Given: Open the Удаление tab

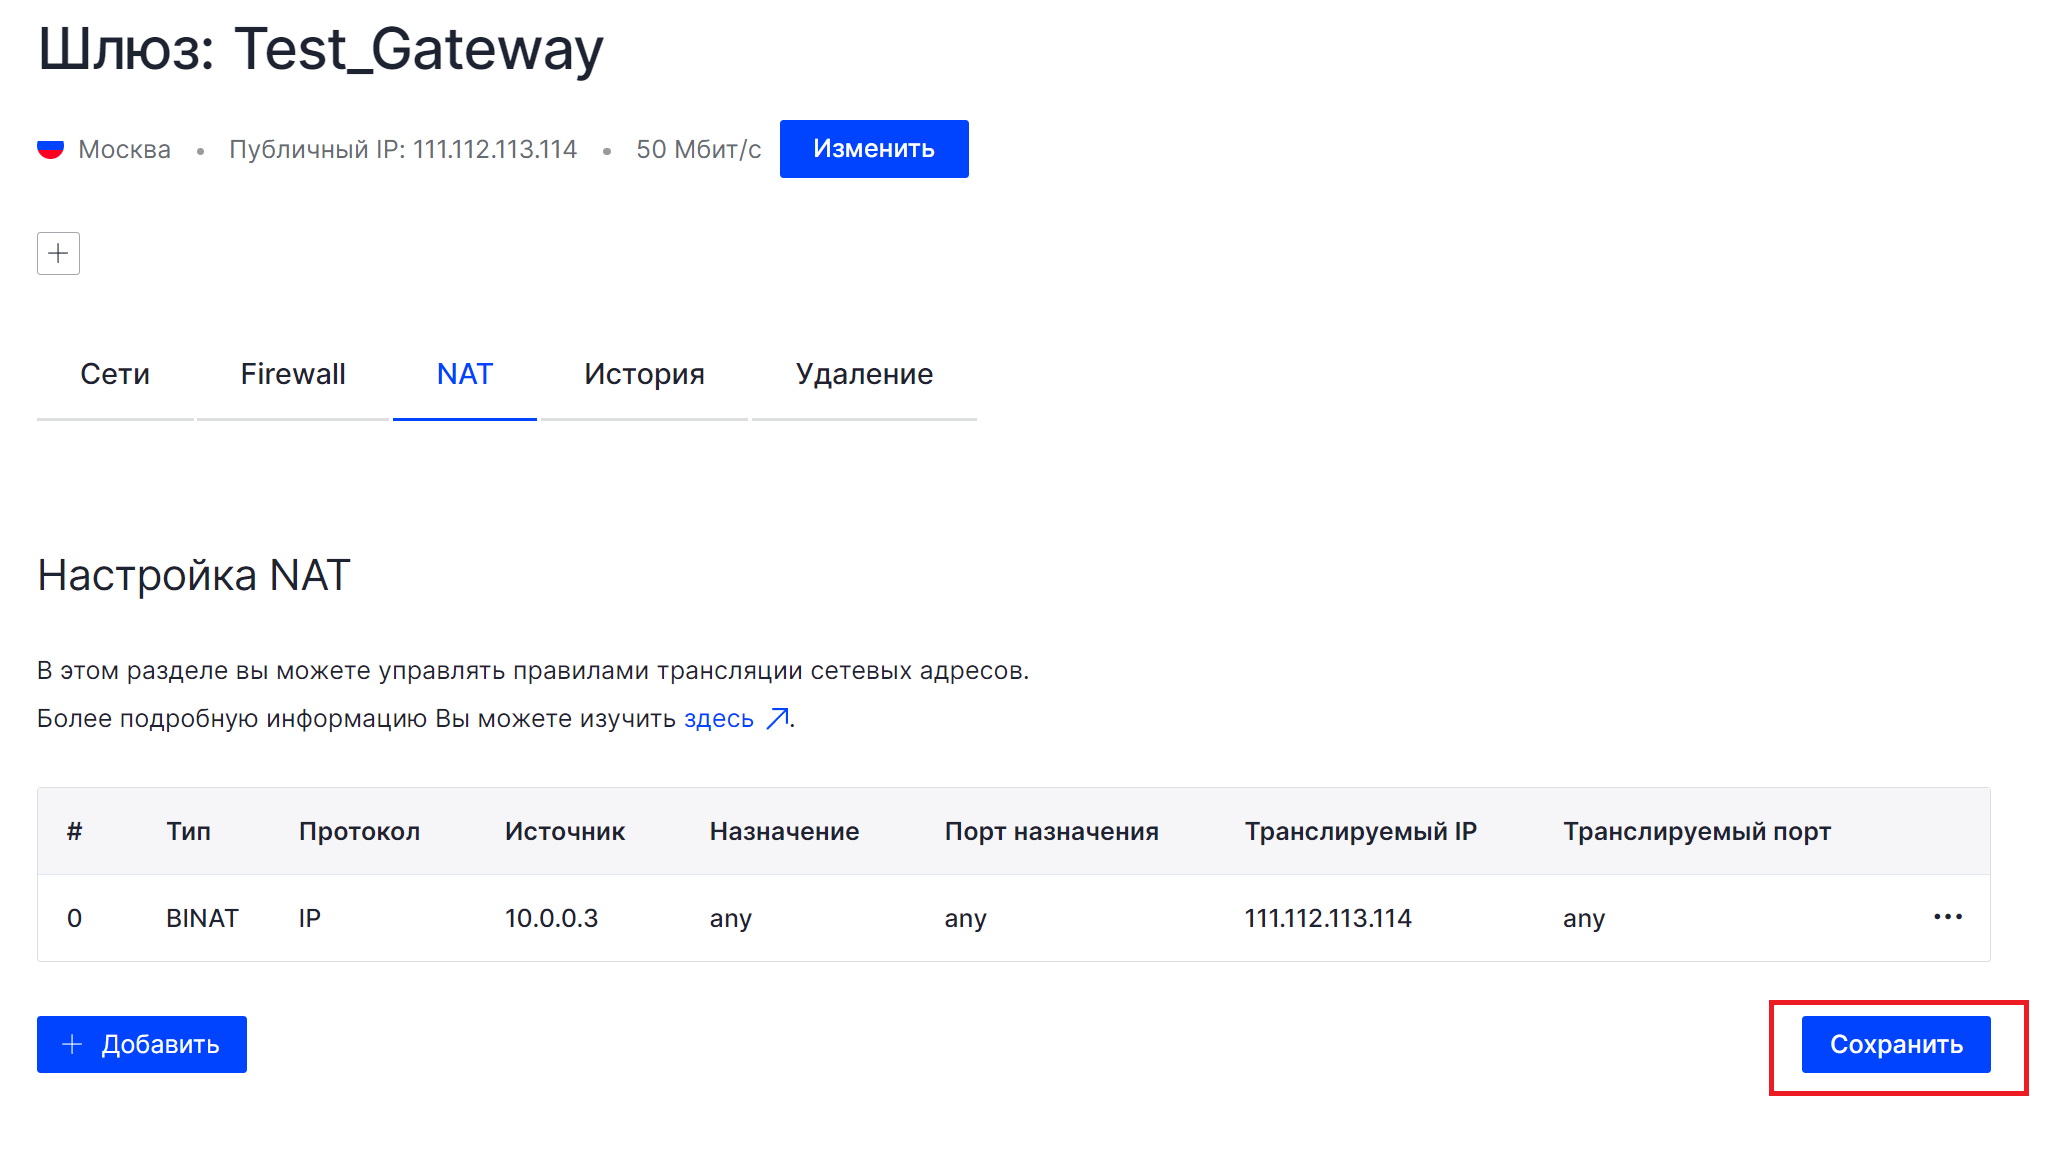Looking at the screenshot, I should pyautogui.click(x=864, y=374).
